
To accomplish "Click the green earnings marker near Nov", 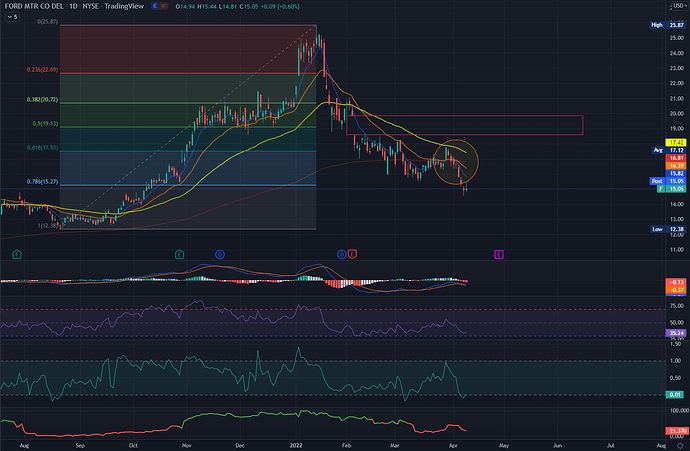I will coord(180,254).
